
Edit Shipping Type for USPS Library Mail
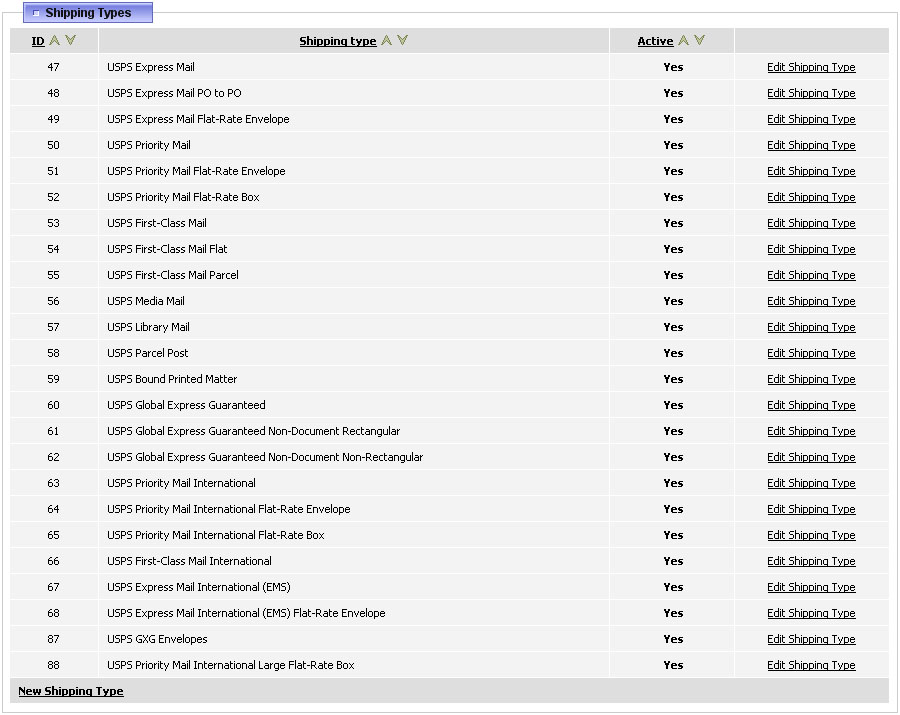pyautogui.click(x=811, y=327)
